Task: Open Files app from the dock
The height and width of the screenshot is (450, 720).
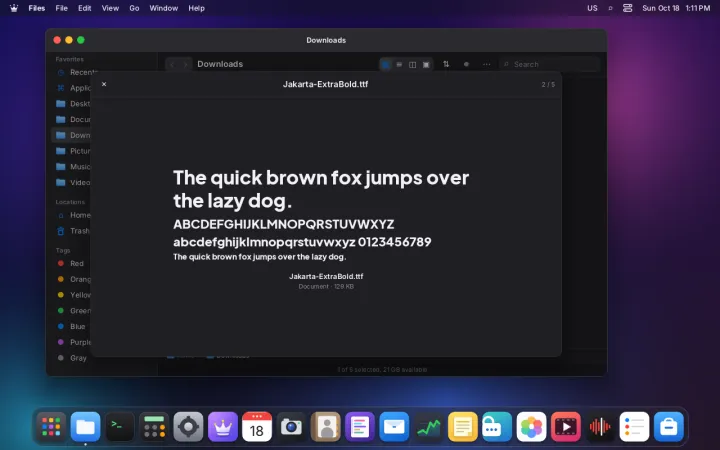Action: tap(85, 427)
